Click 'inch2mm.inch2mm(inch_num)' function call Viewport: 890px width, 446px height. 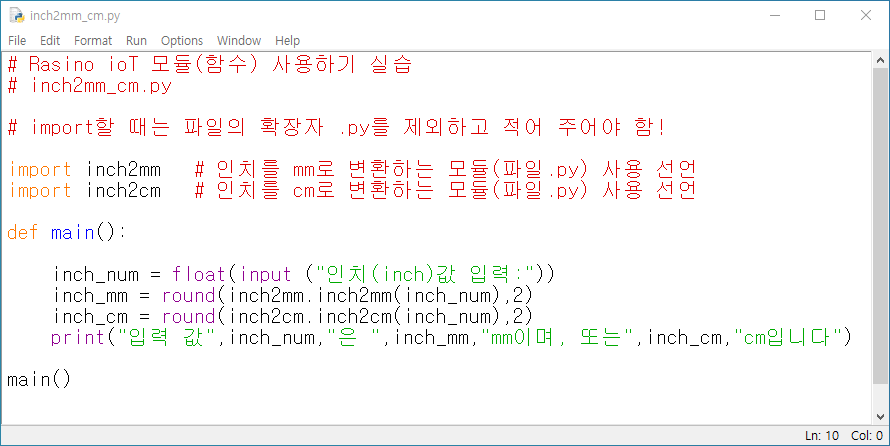(x=364, y=296)
